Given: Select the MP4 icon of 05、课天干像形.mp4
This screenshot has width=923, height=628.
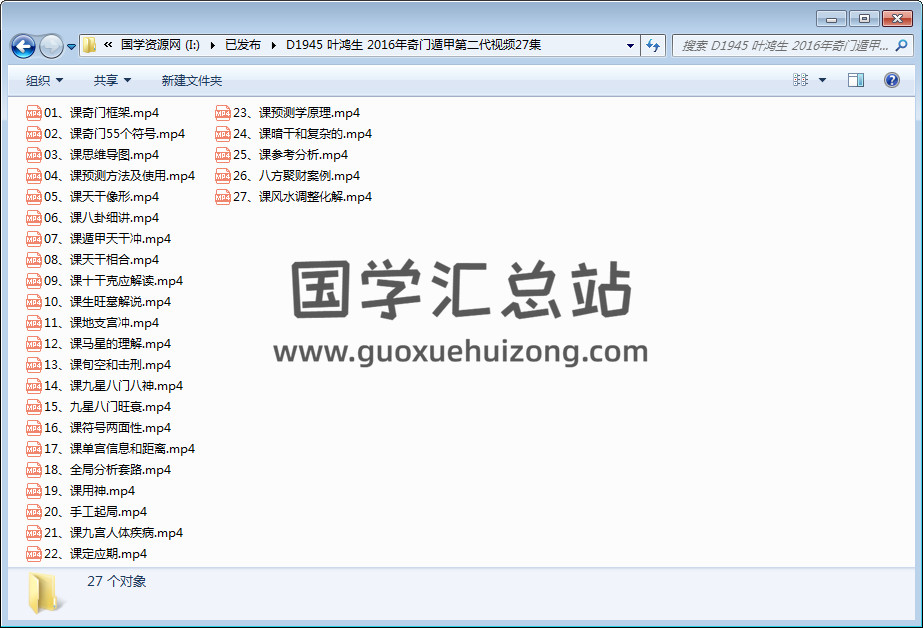Looking at the screenshot, I should click(34, 197).
